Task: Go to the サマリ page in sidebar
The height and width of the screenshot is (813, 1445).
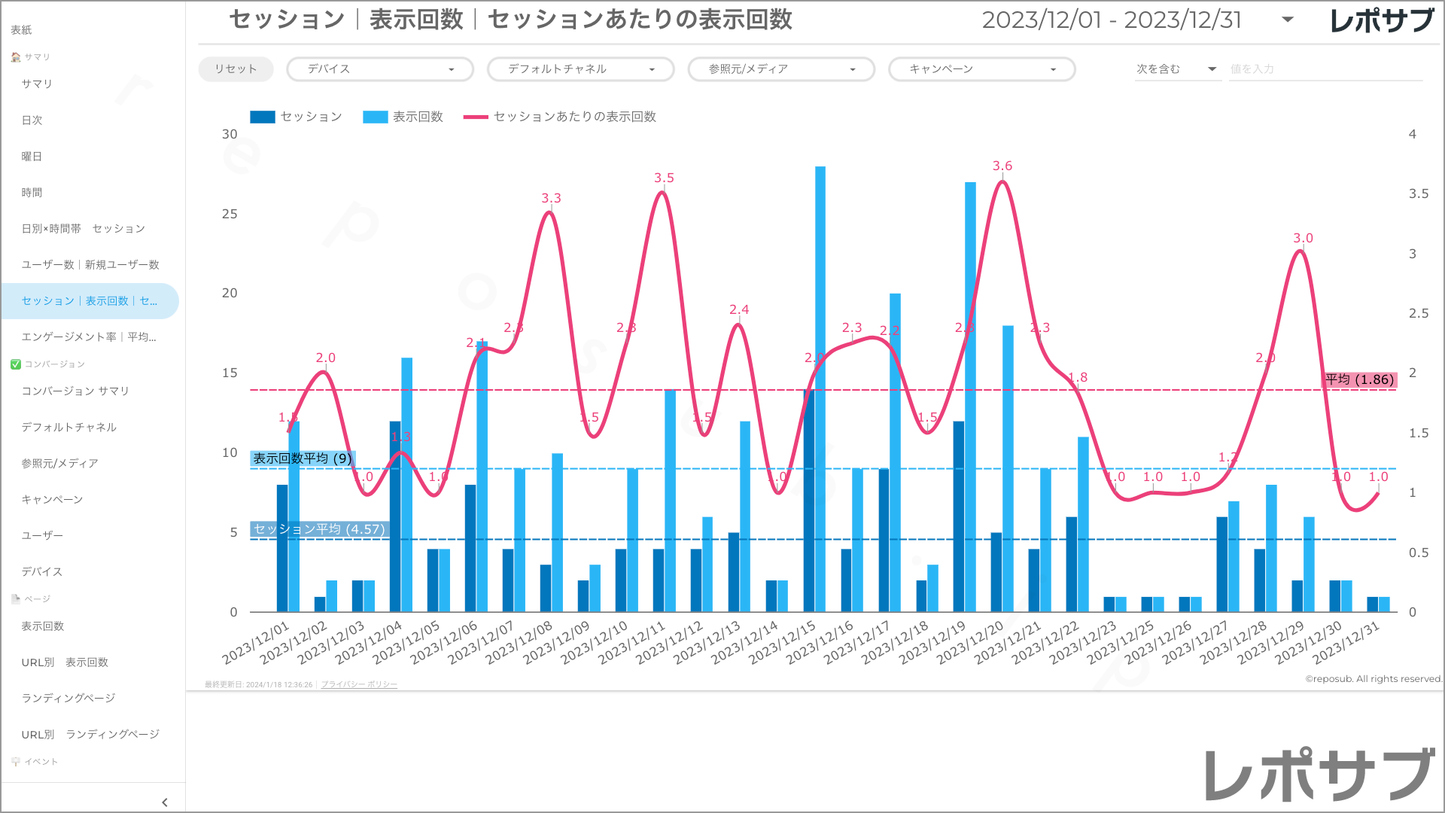Action: pos(37,84)
